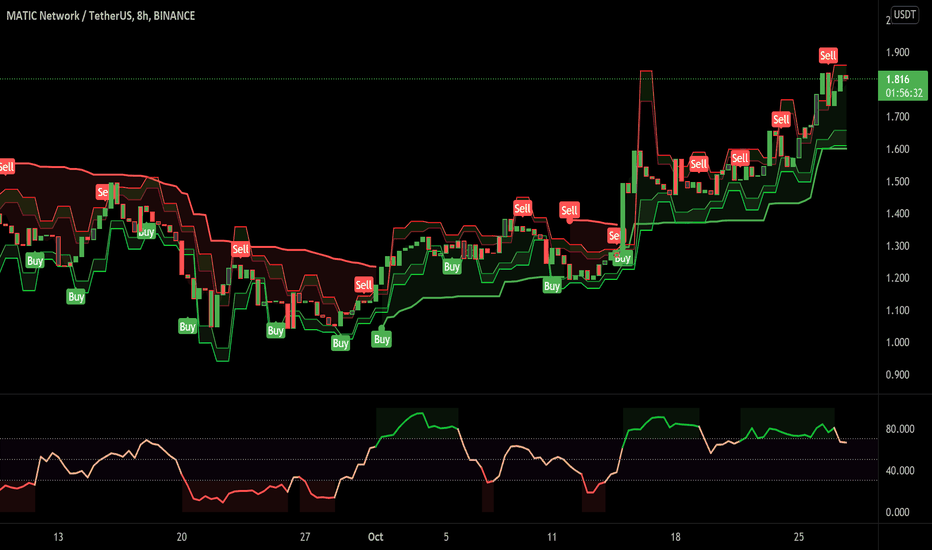Click the current price label 1.816
Image resolution: width=932 pixels, height=550 pixels.
(x=898, y=79)
